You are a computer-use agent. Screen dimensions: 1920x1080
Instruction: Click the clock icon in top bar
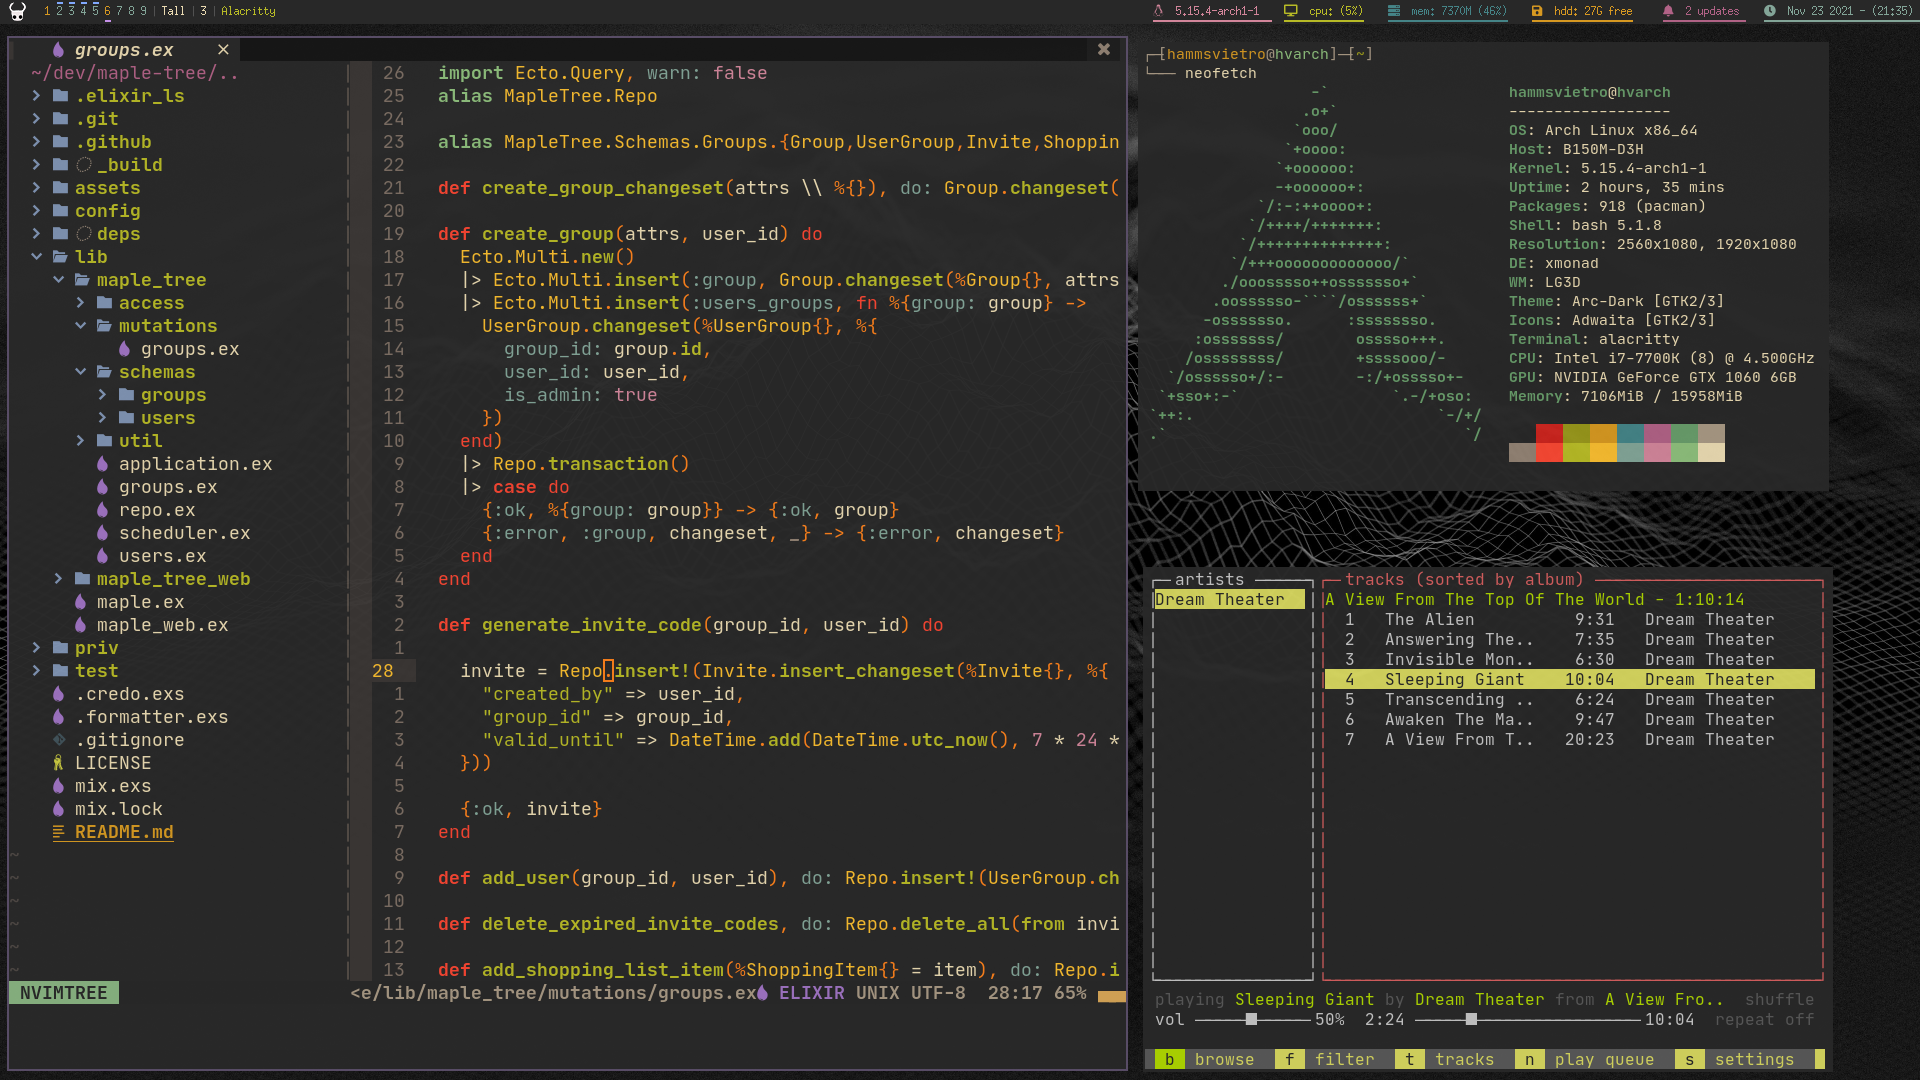click(x=1770, y=11)
